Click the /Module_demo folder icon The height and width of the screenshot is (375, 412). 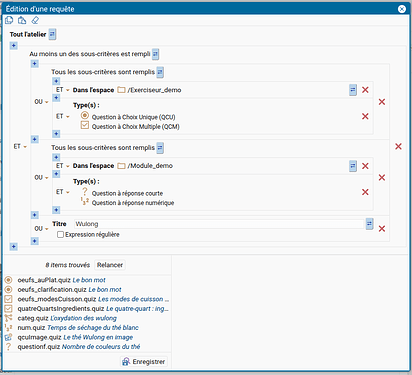coord(121,166)
